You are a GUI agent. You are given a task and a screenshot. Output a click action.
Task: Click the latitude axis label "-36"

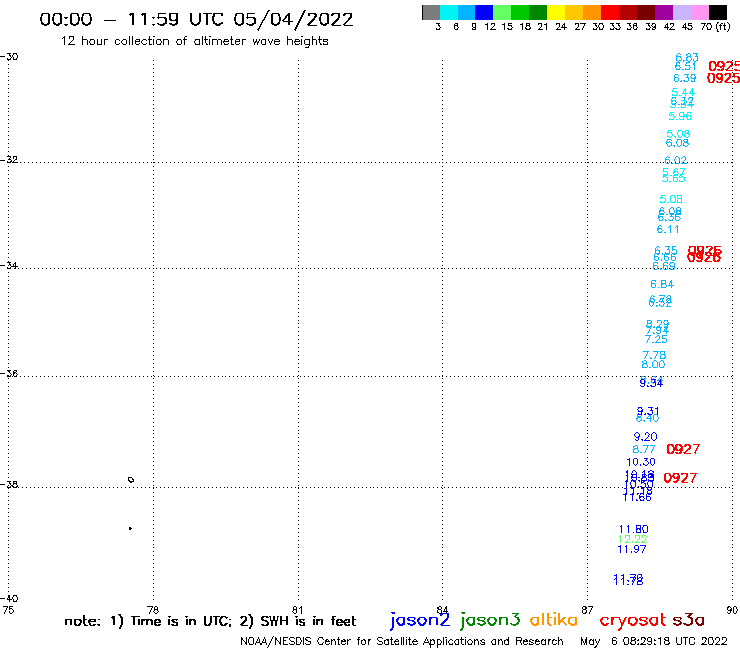tap(9, 373)
